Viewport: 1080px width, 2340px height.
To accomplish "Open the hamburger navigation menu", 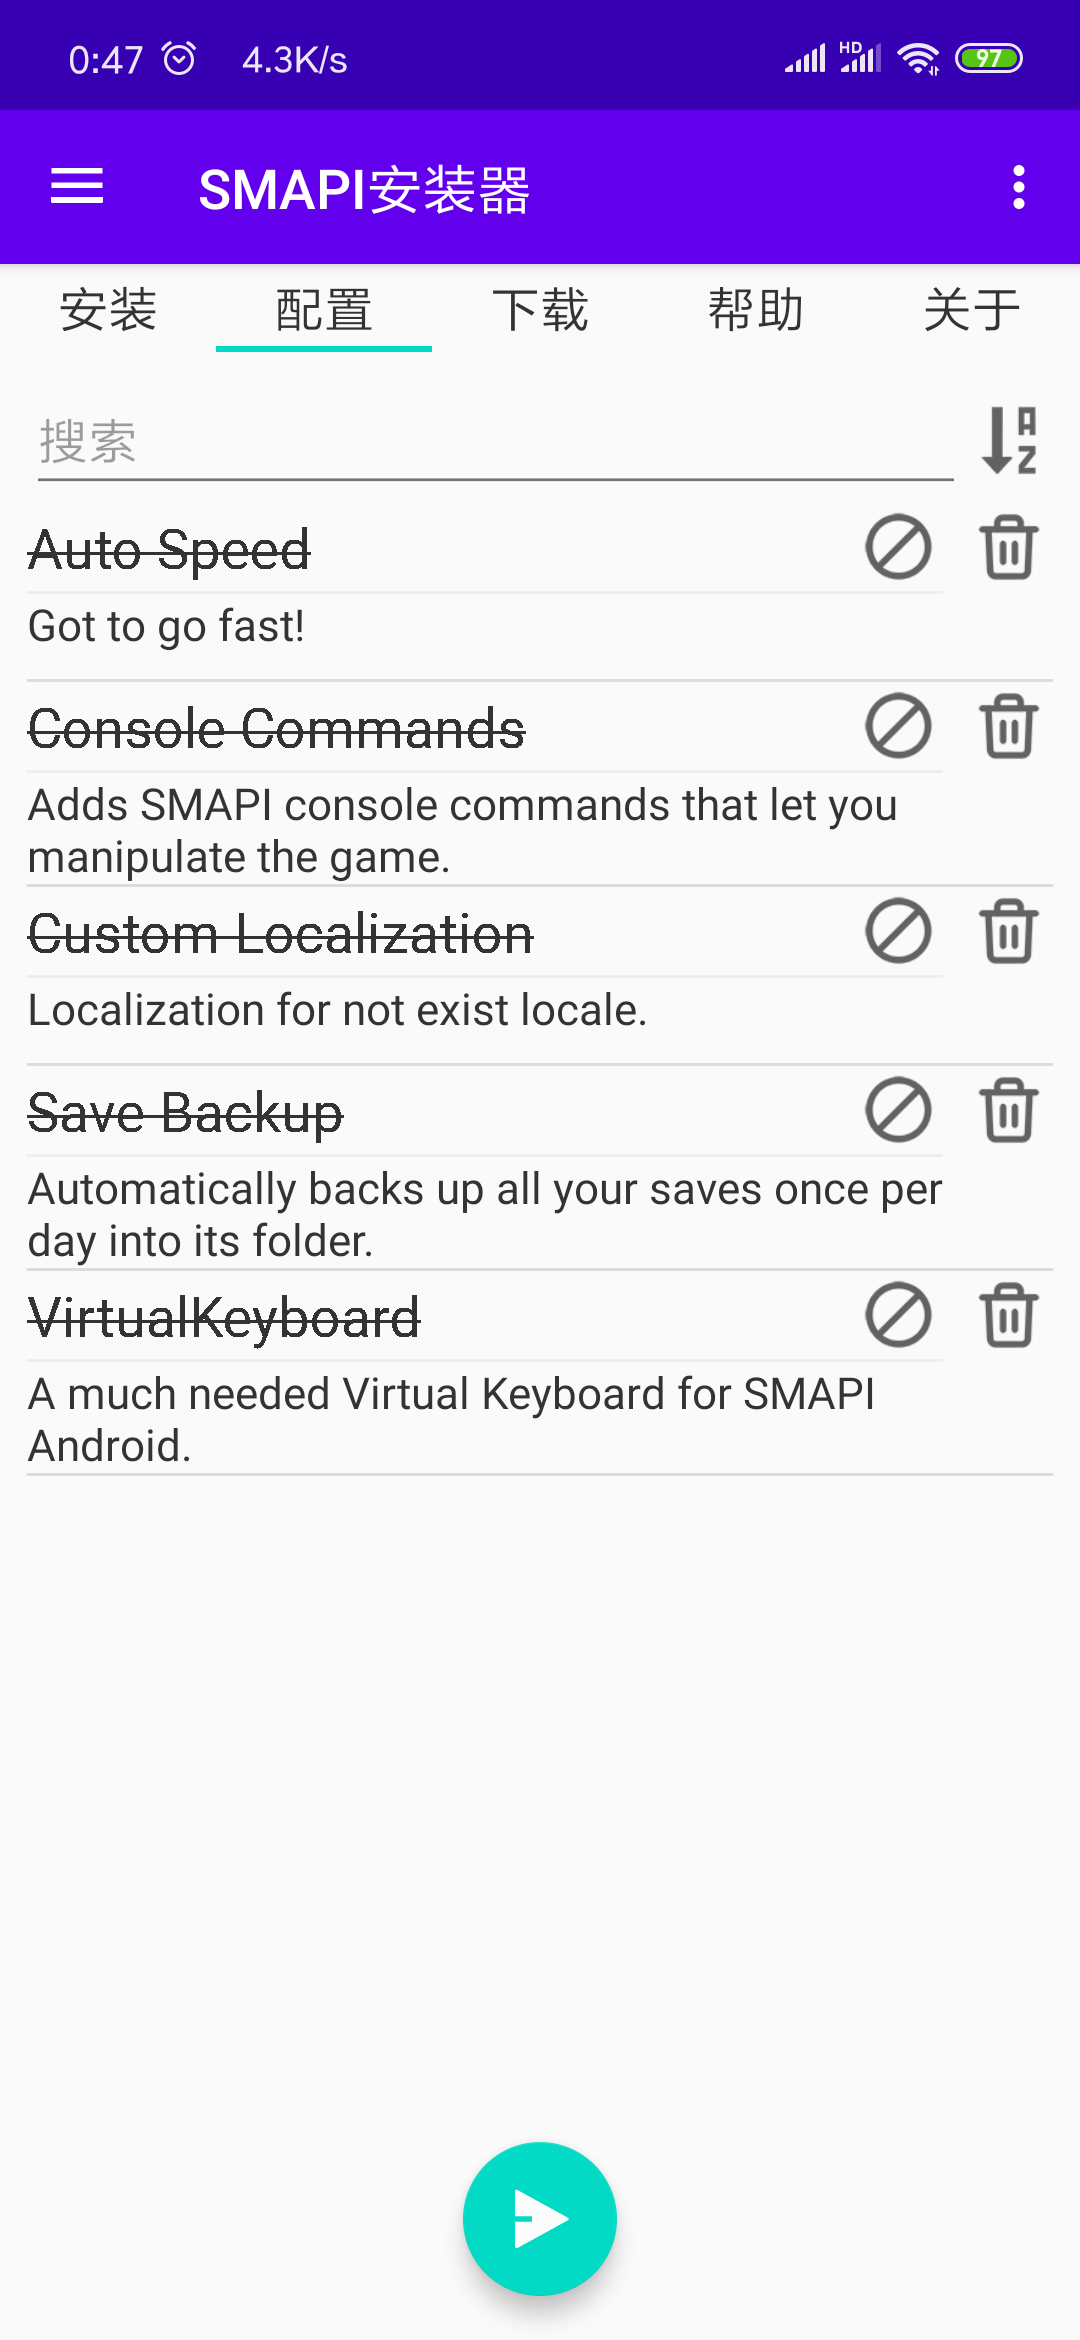I will click(x=77, y=187).
